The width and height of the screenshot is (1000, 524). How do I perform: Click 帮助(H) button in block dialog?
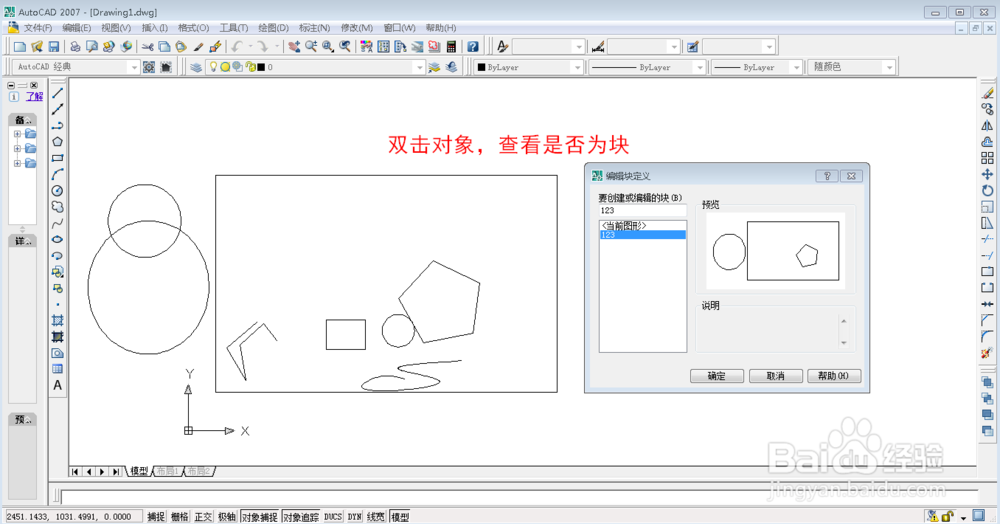(834, 376)
